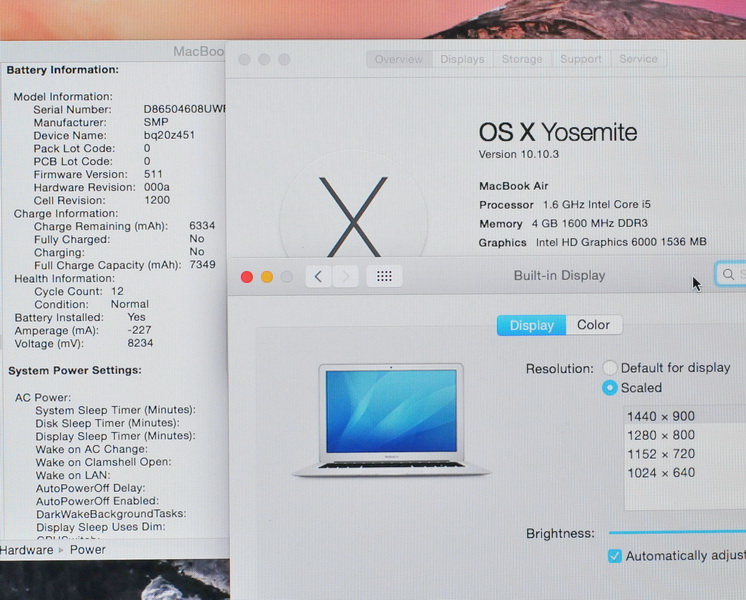
Task: Click the Condition: Normal entry
Action: tap(91, 304)
